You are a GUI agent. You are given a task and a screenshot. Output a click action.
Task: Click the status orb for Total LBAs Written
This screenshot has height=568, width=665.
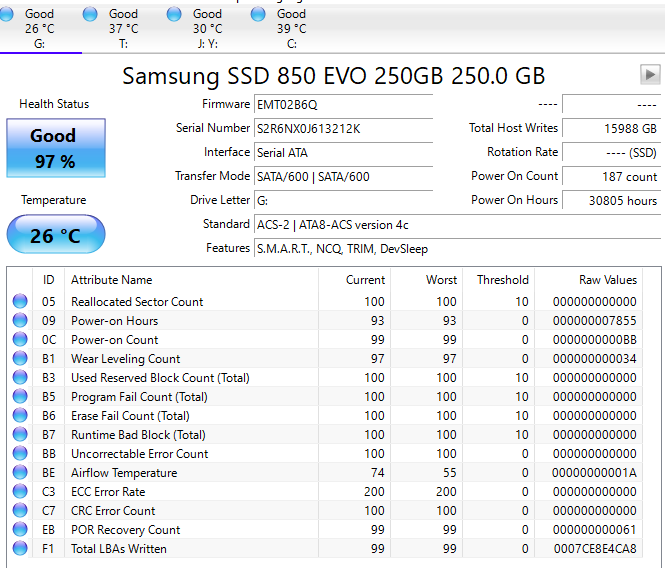(20, 548)
